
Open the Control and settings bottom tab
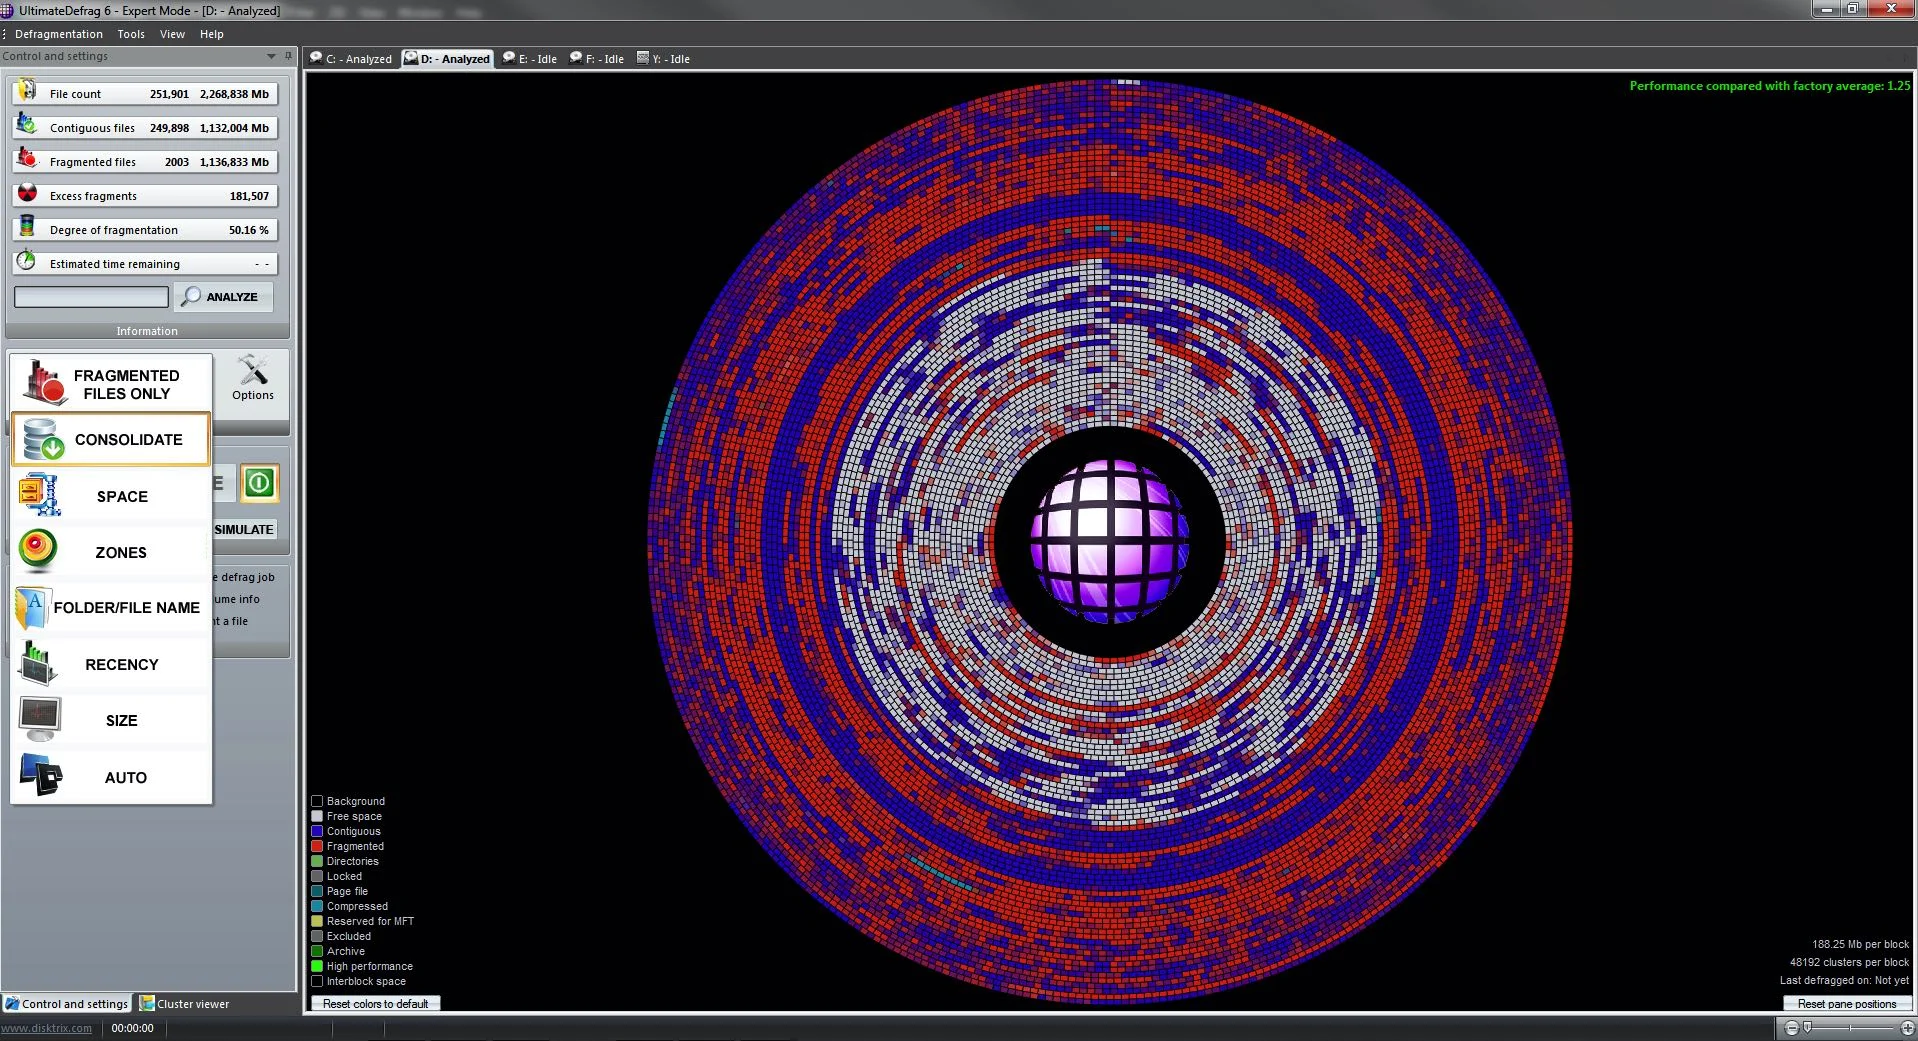pyautogui.click(x=67, y=1004)
